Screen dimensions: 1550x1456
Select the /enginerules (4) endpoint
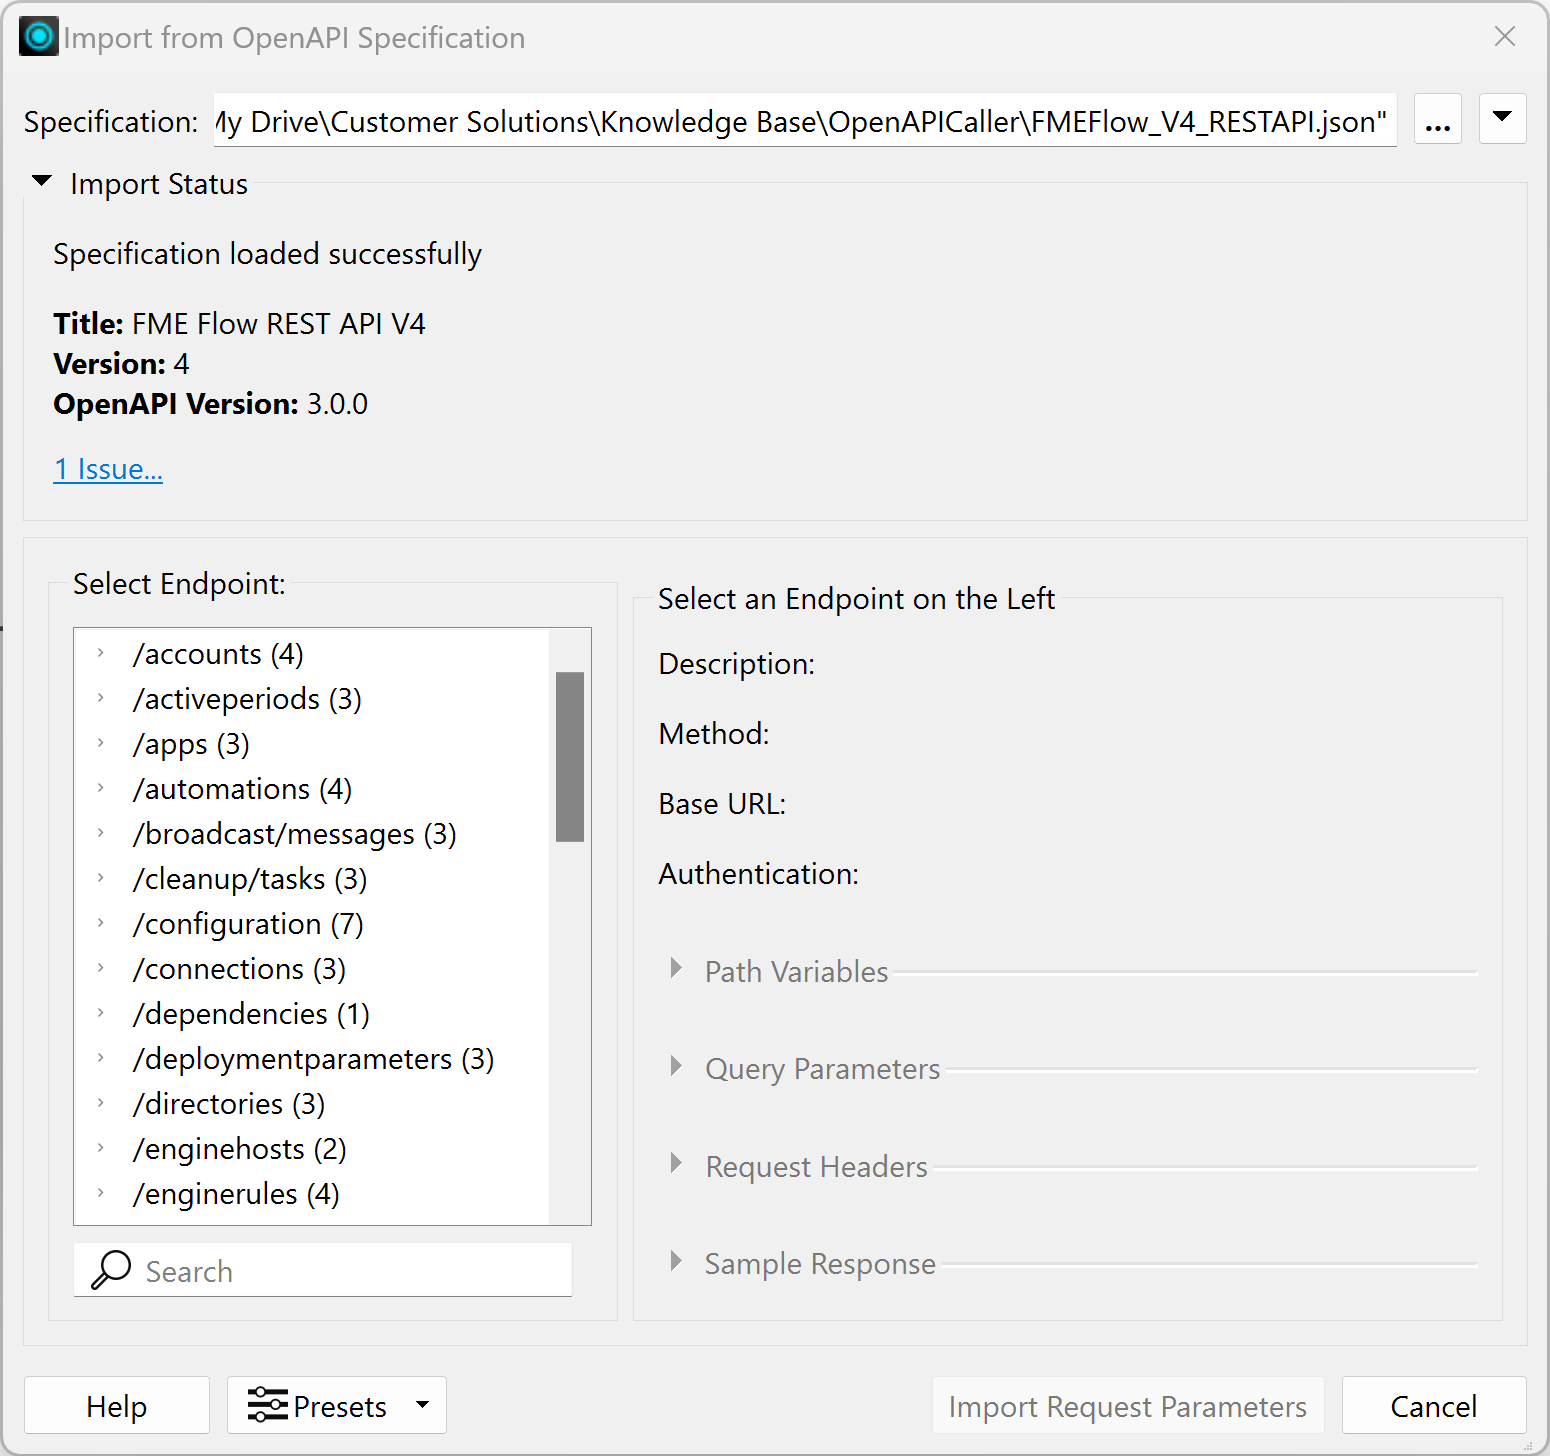[x=236, y=1194]
